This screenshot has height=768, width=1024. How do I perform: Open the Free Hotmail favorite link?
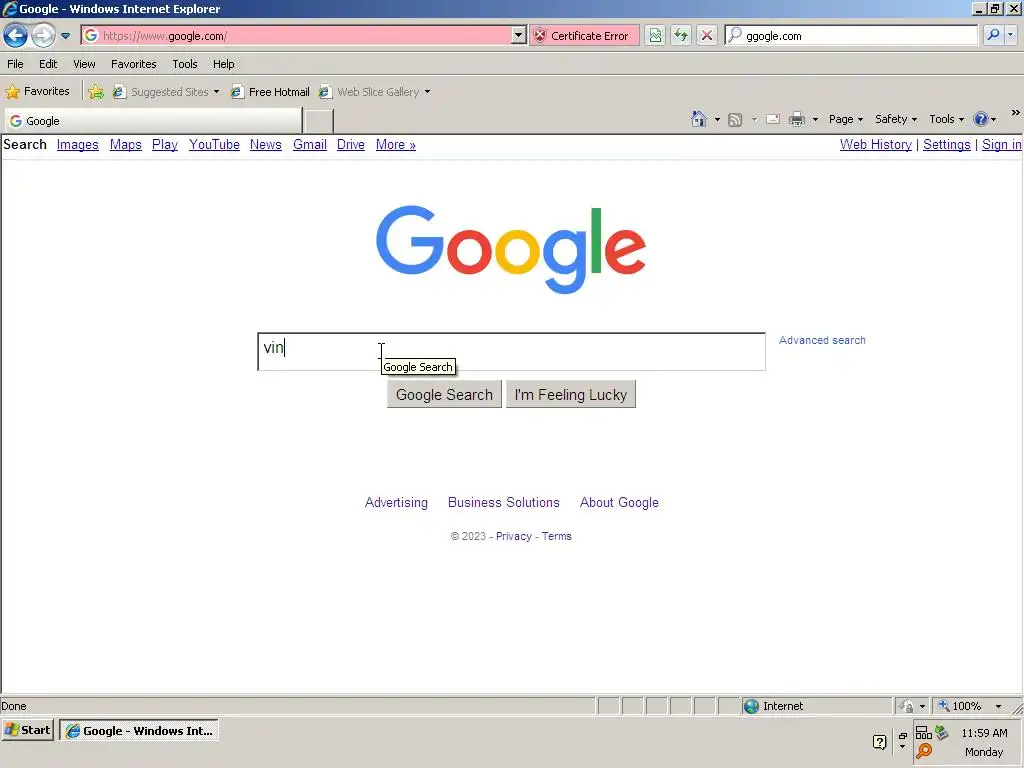point(270,92)
